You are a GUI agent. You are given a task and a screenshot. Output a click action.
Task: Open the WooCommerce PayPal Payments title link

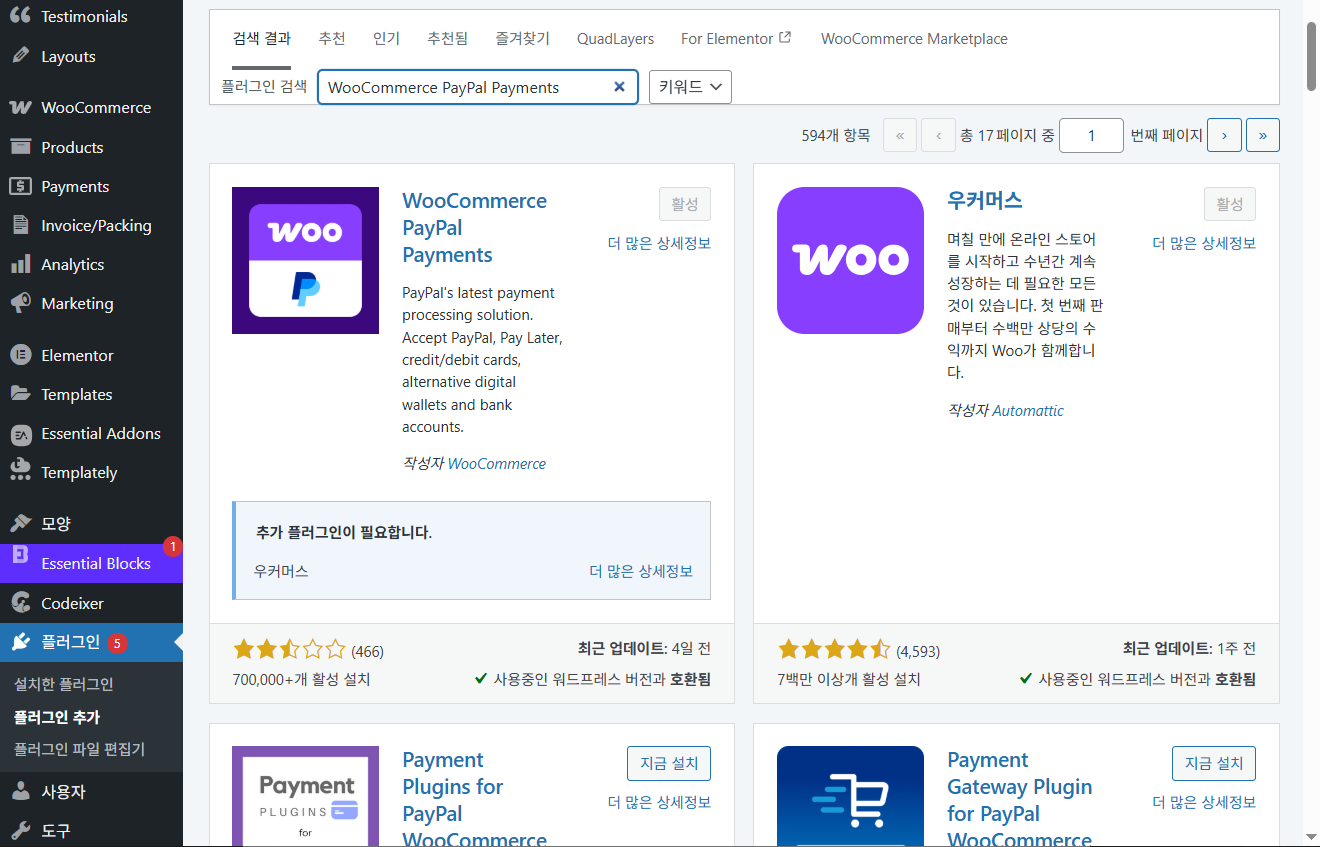click(475, 228)
